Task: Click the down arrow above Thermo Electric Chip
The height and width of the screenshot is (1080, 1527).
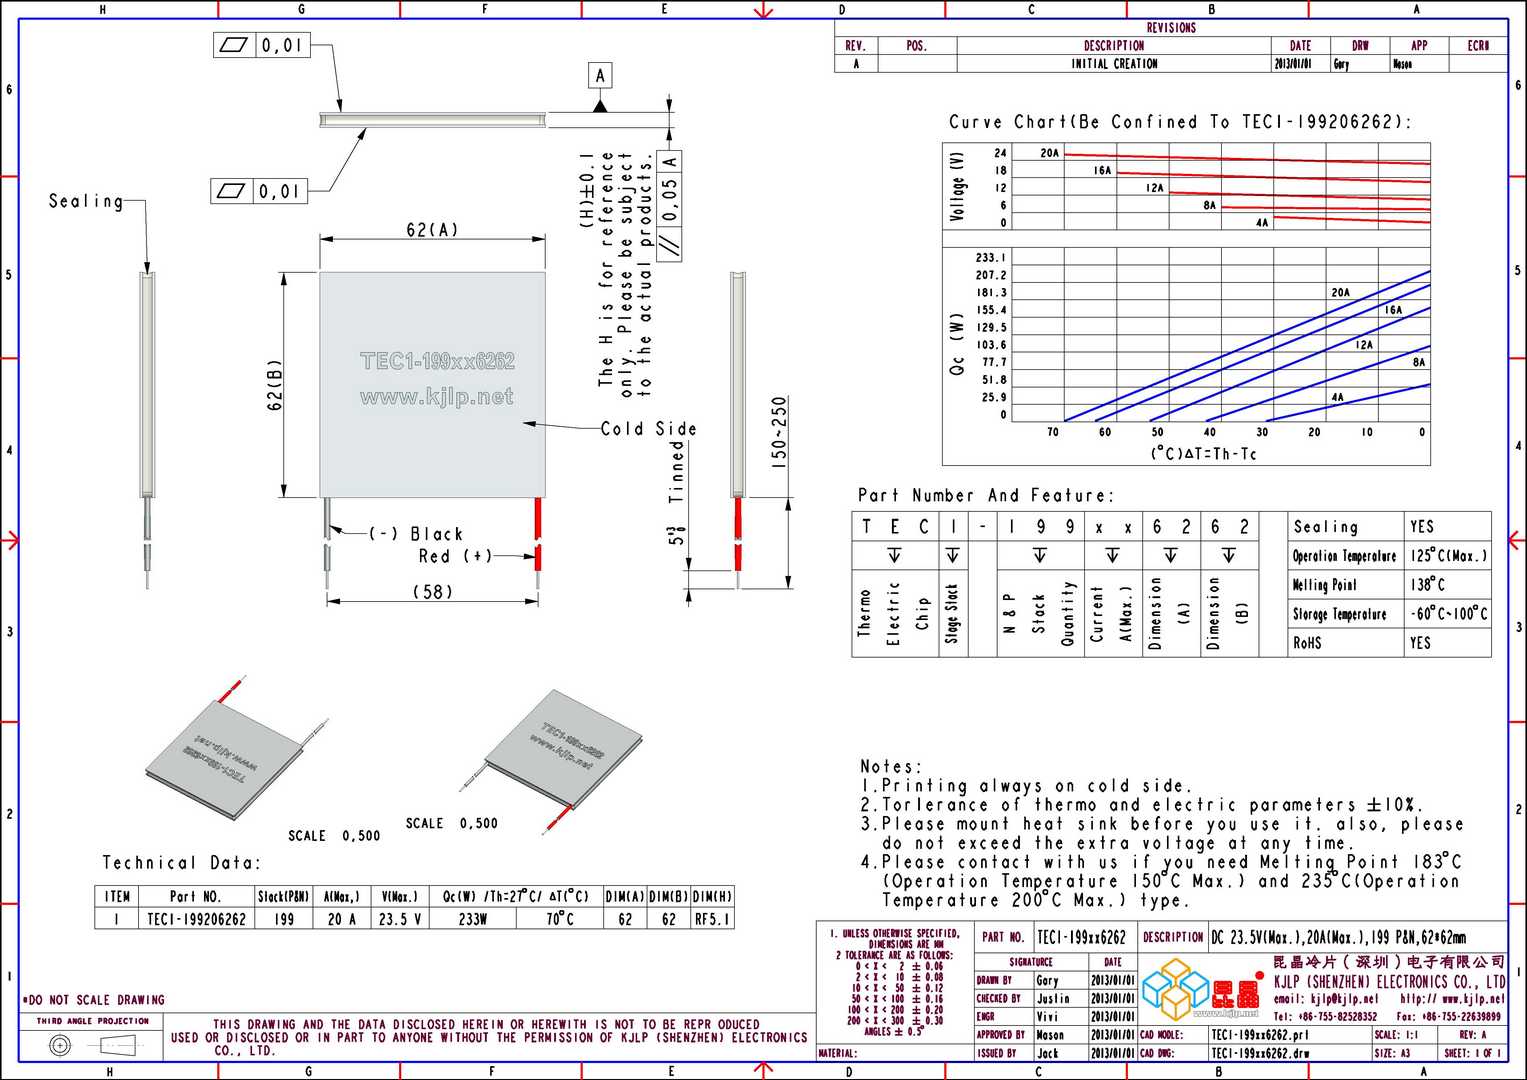Action: (894, 554)
